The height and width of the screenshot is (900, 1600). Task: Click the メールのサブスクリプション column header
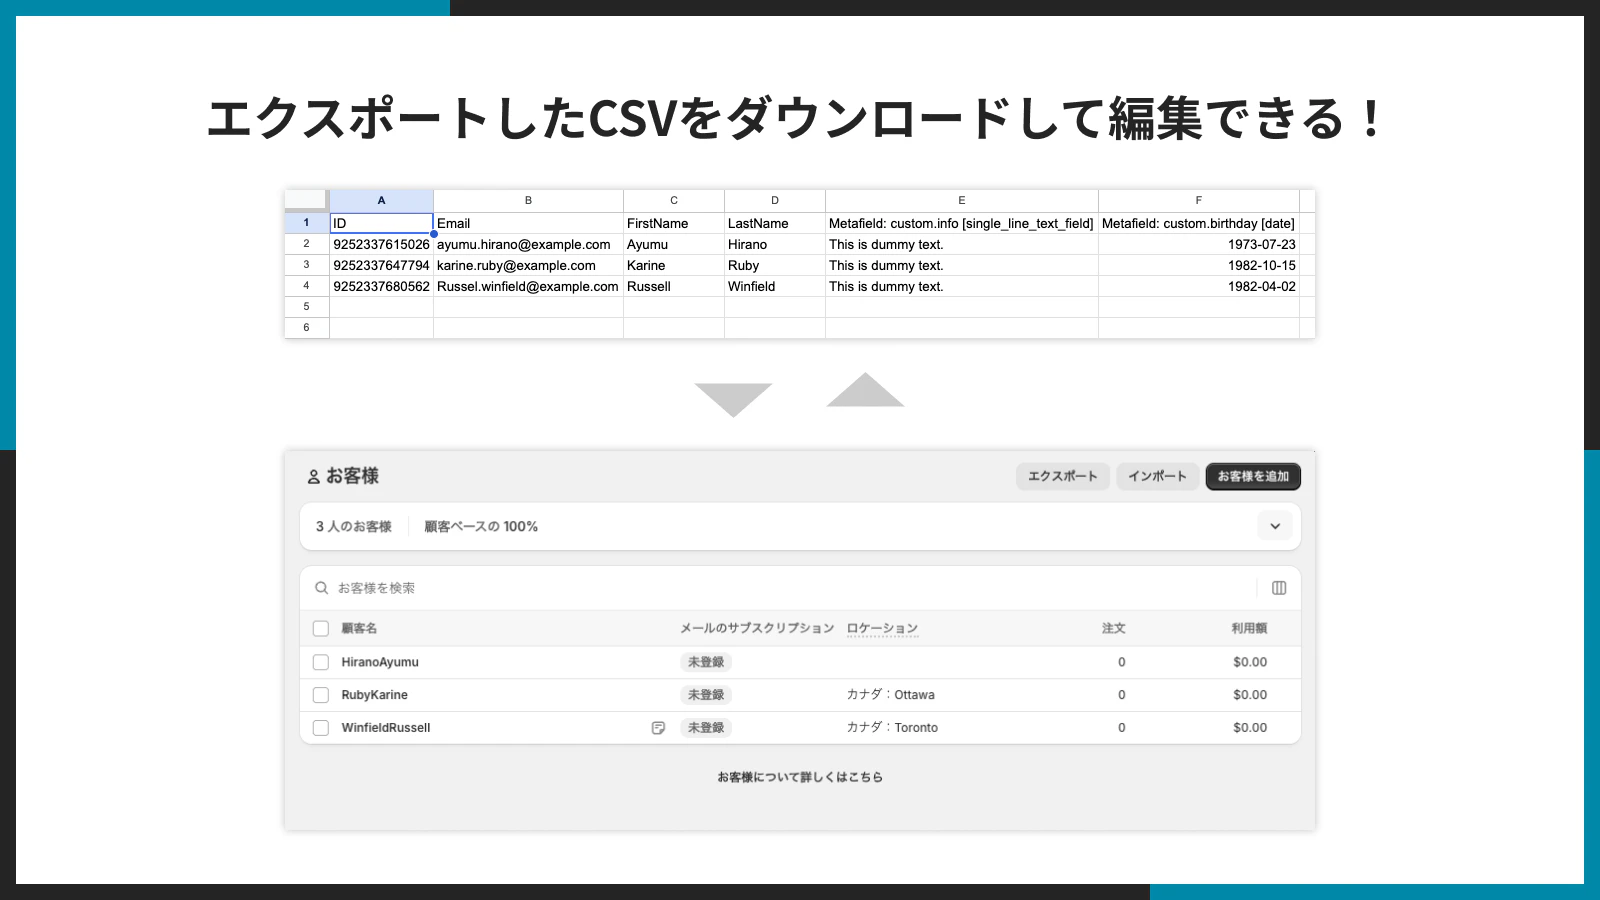coord(757,628)
